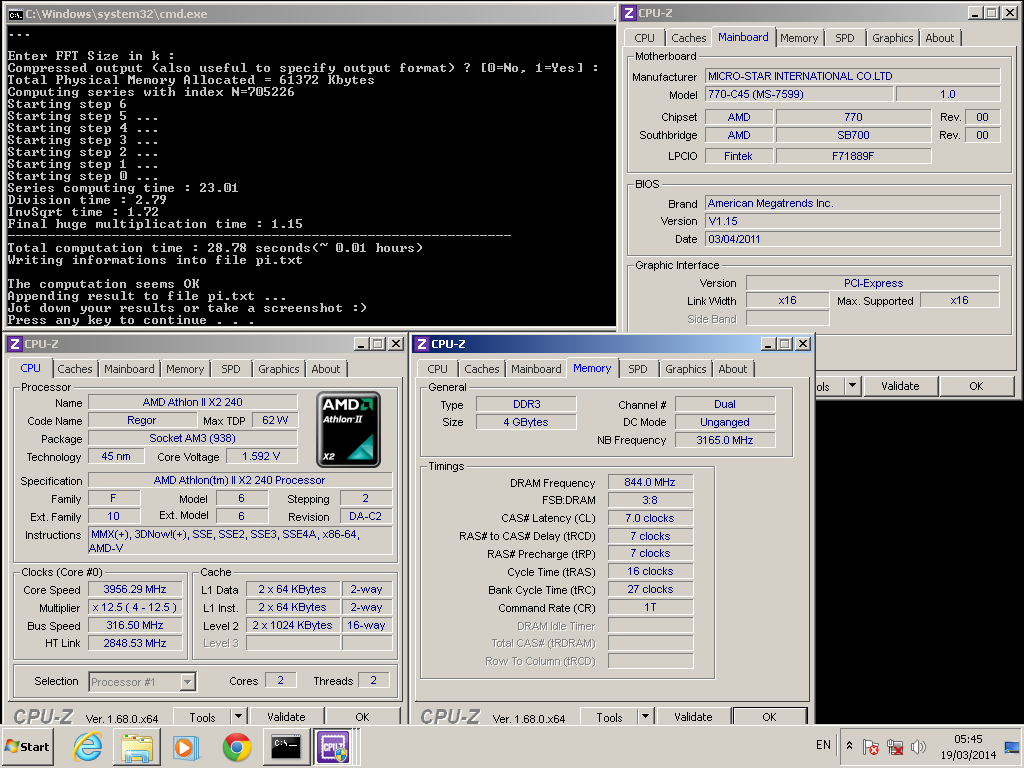Switch to the cmd.exe taskbar icon

click(286, 746)
